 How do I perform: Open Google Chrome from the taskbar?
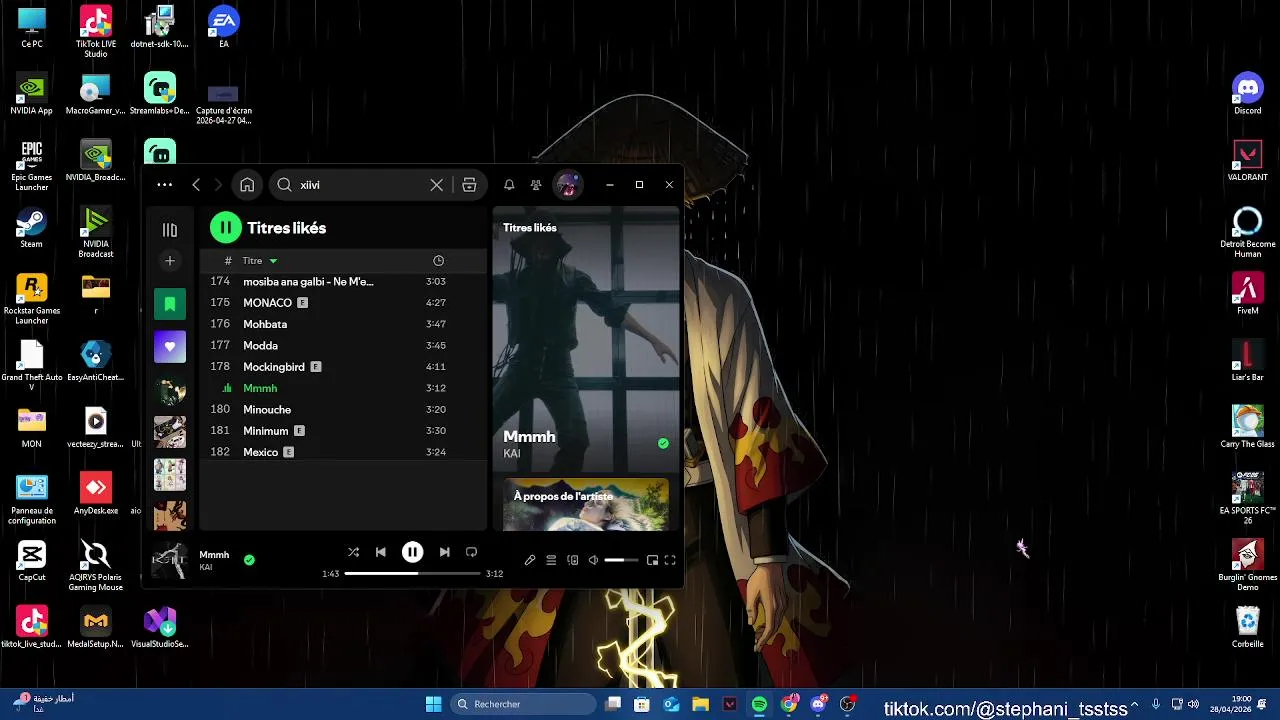(x=789, y=704)
